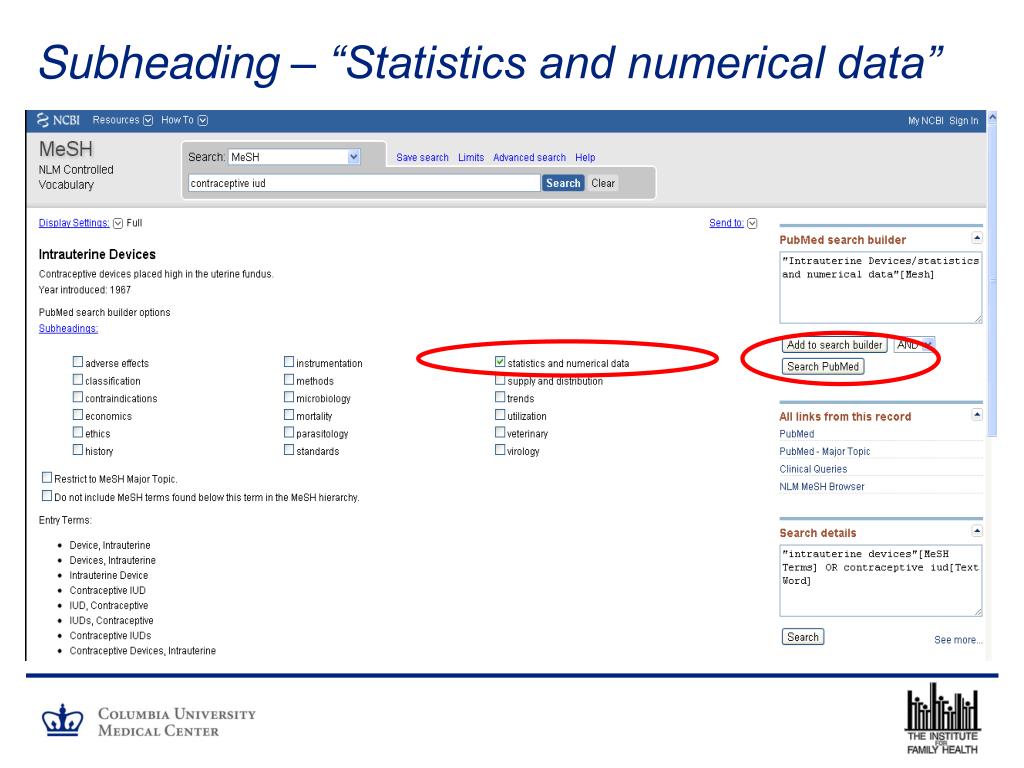Click the Search PubMed button

[823, 366]
